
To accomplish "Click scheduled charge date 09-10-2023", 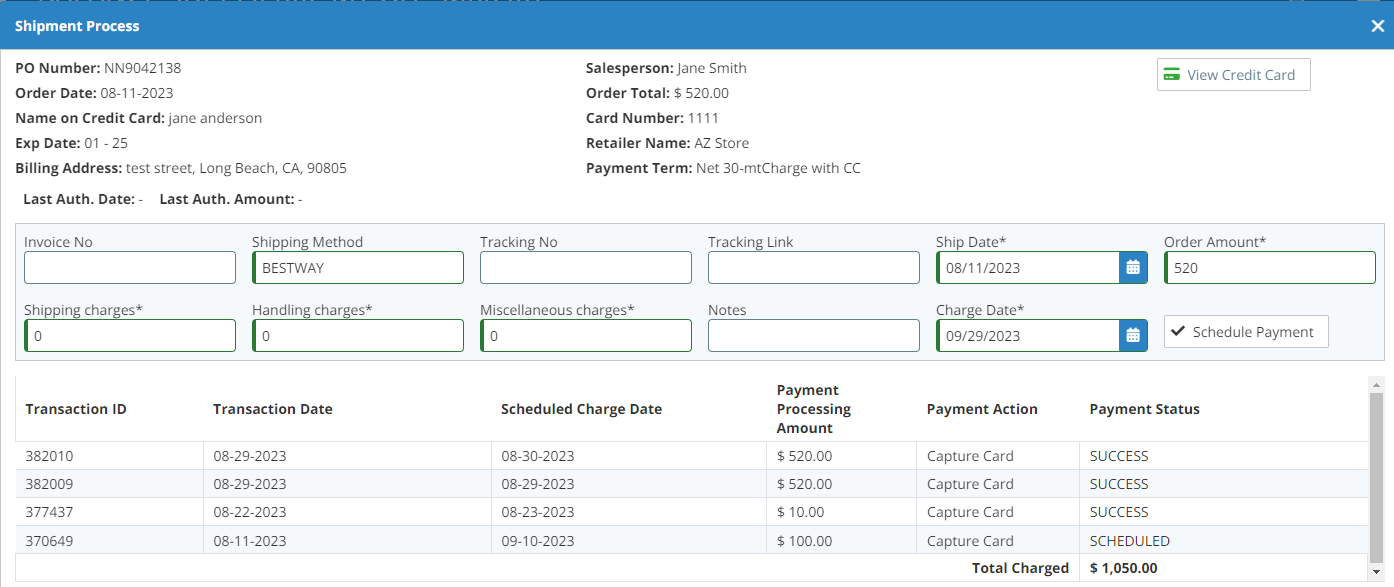I will click(538, 541).
